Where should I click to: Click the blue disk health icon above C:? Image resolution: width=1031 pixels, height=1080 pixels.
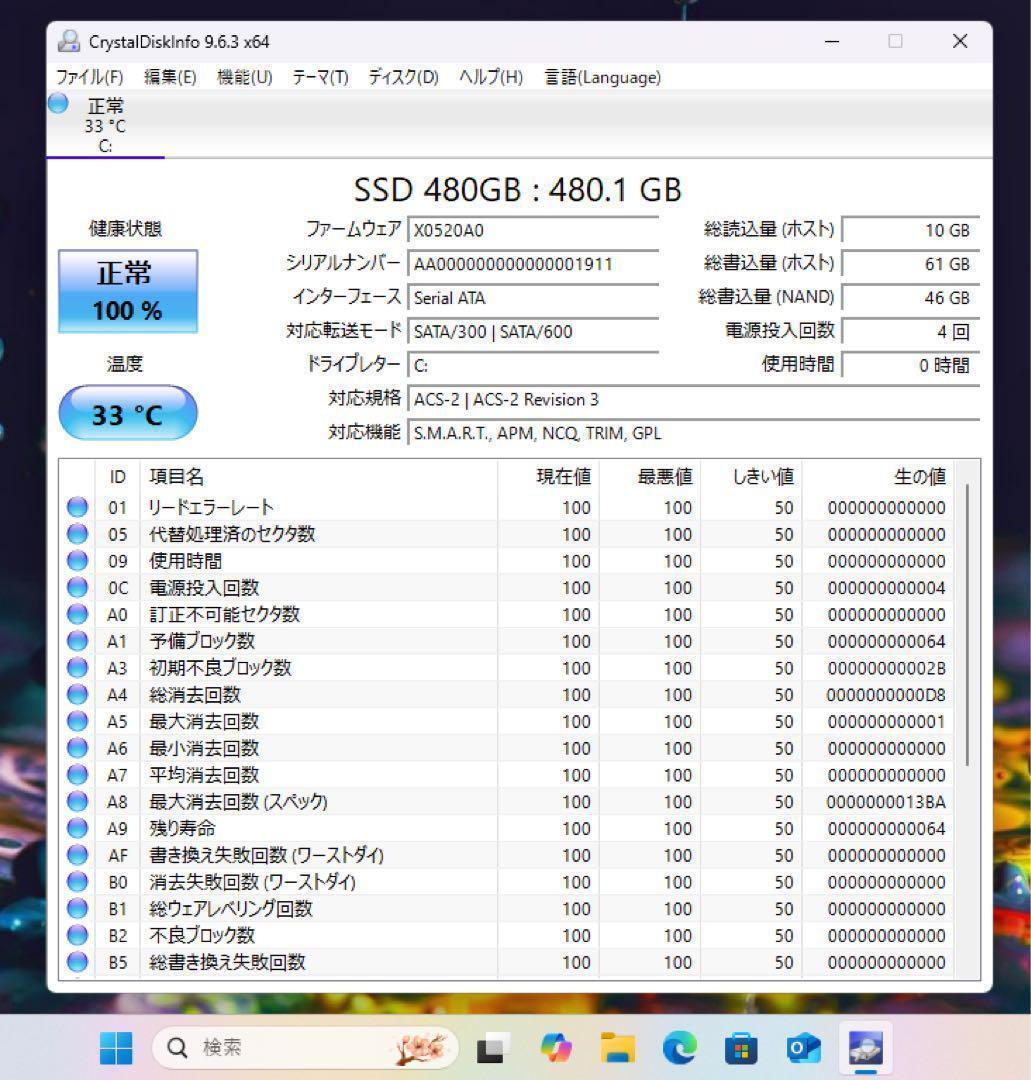(59, 103)
